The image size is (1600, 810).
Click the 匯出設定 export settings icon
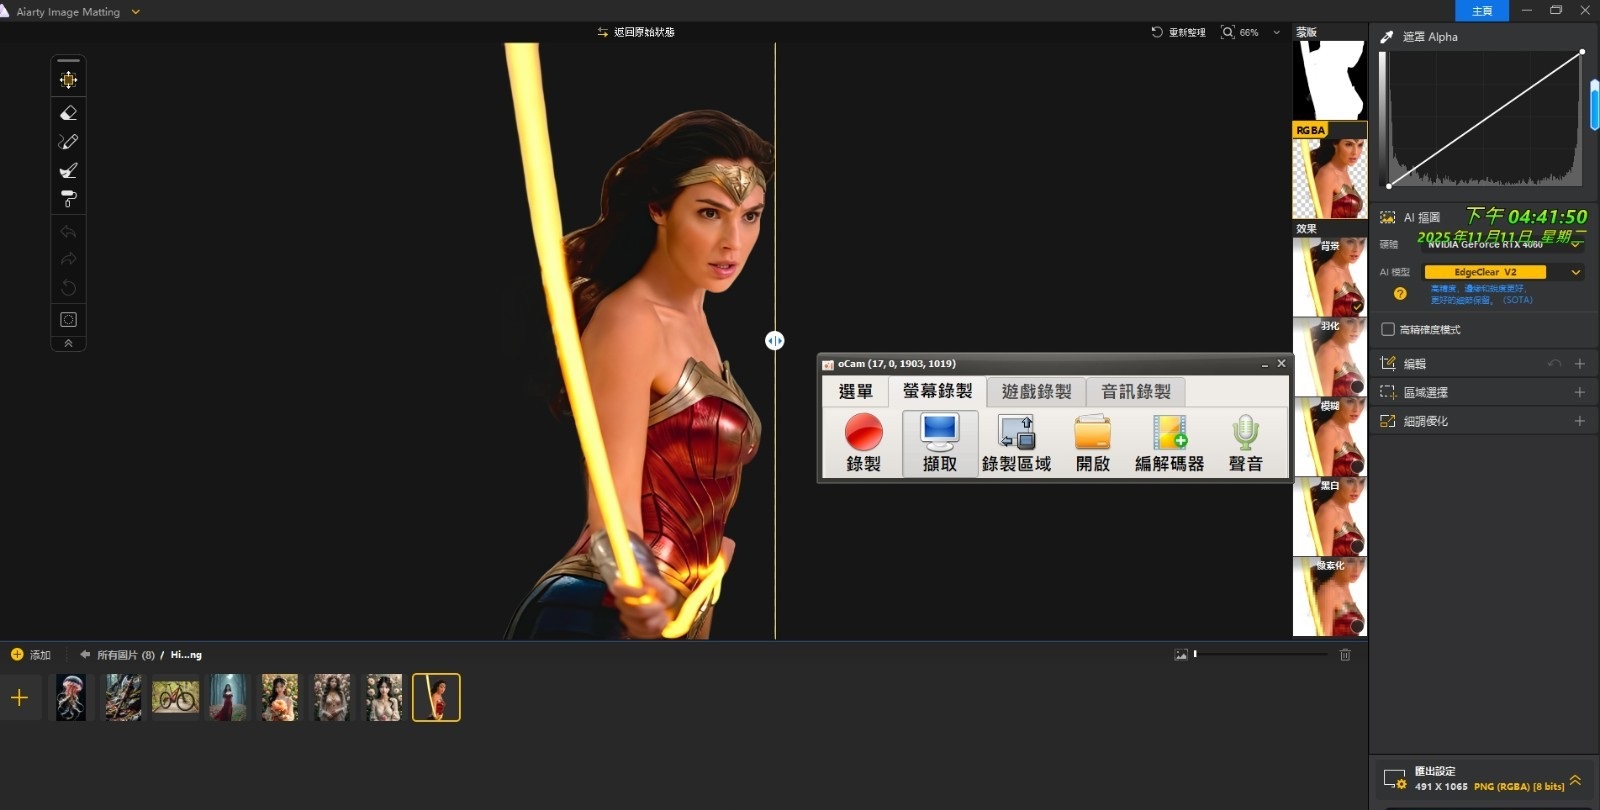click(1395, 779)
